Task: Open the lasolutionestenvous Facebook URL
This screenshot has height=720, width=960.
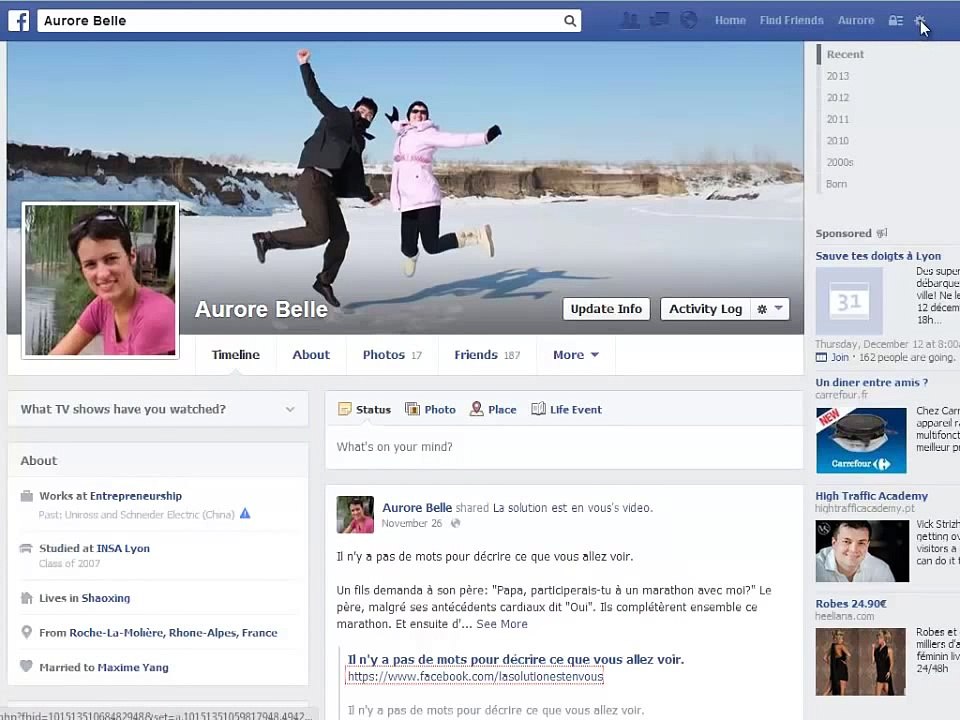Action: pyautogui.click(x=475, y=677)
